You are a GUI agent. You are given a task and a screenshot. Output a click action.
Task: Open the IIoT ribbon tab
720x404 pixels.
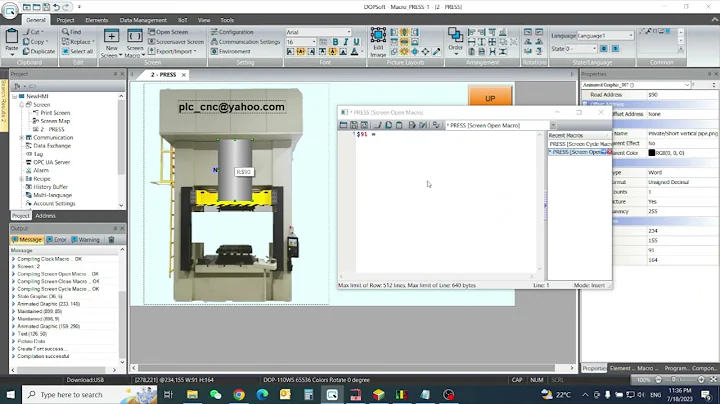click(182, 20)
